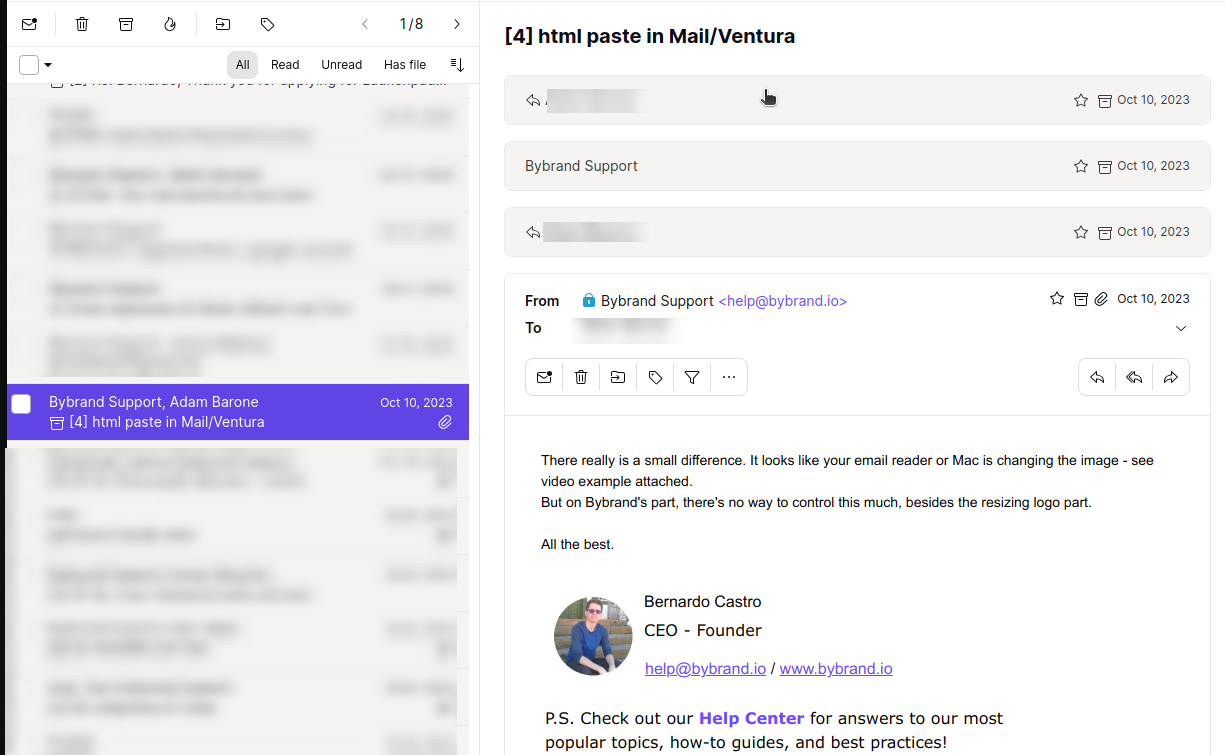
Task: Visit the Help Center link
Action: pyautogui.click(x=751, y=718)
